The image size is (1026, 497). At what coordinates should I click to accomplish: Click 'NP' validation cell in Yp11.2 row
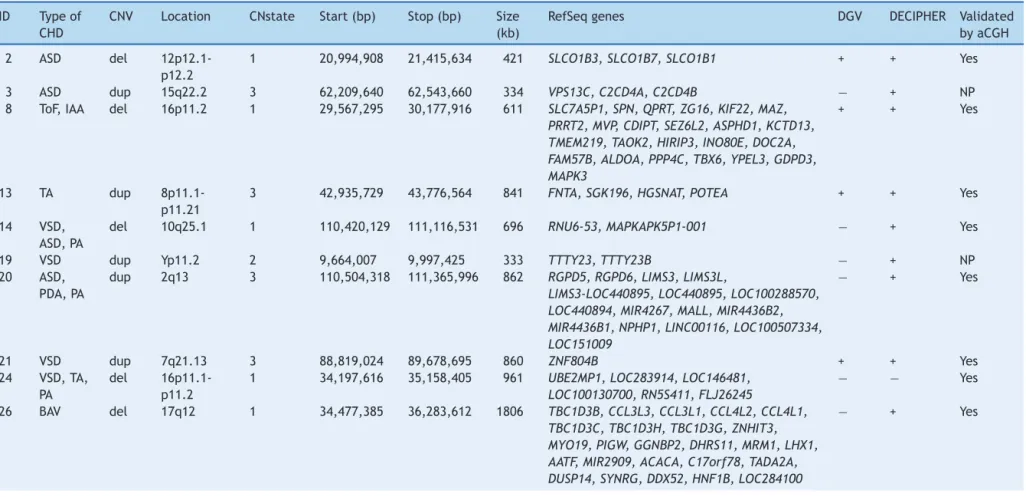click(966, 260)
